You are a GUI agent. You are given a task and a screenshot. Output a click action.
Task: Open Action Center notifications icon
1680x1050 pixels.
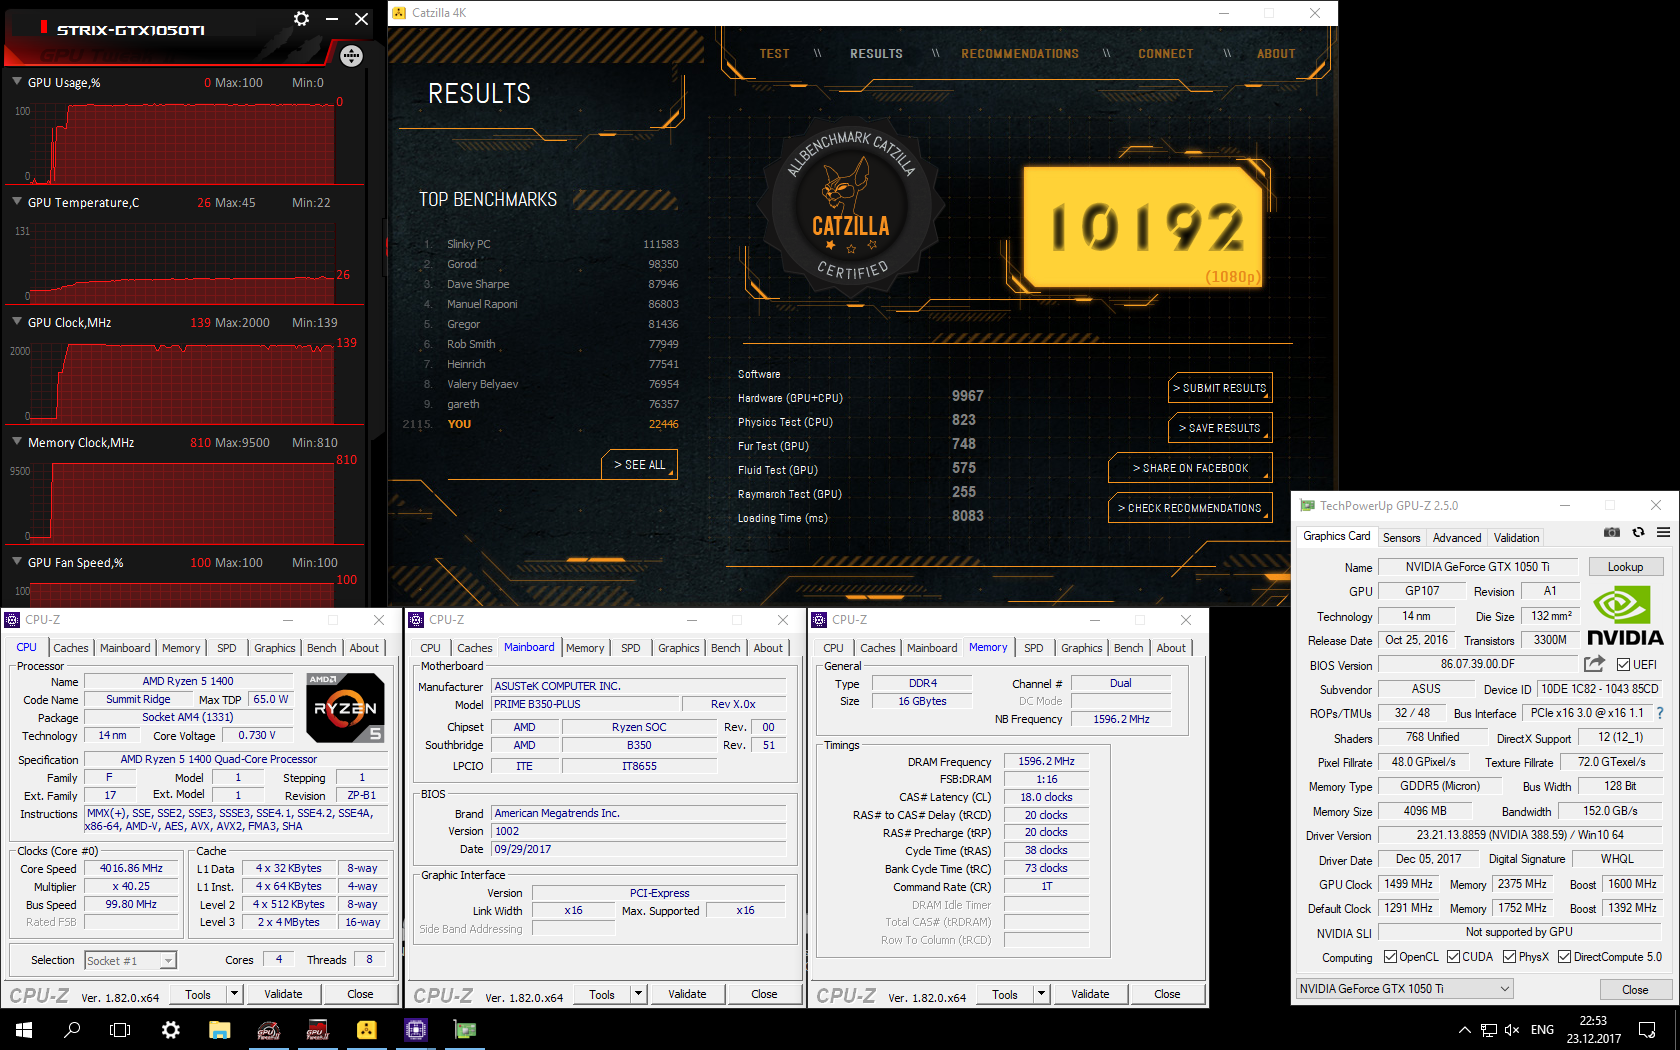pyautogui.click(x=1647, y=1030)
